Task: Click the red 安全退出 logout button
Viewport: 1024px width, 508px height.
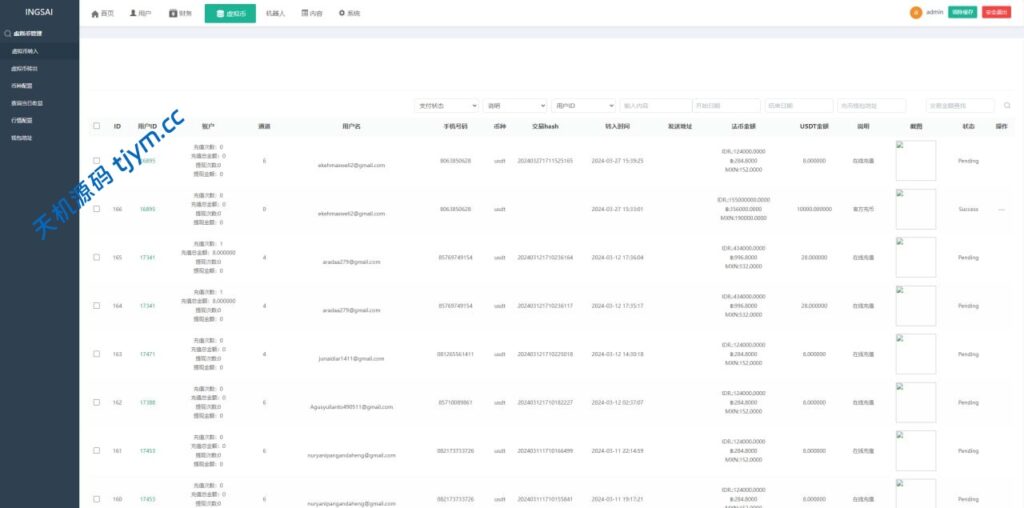Action: tap(996, 13)
